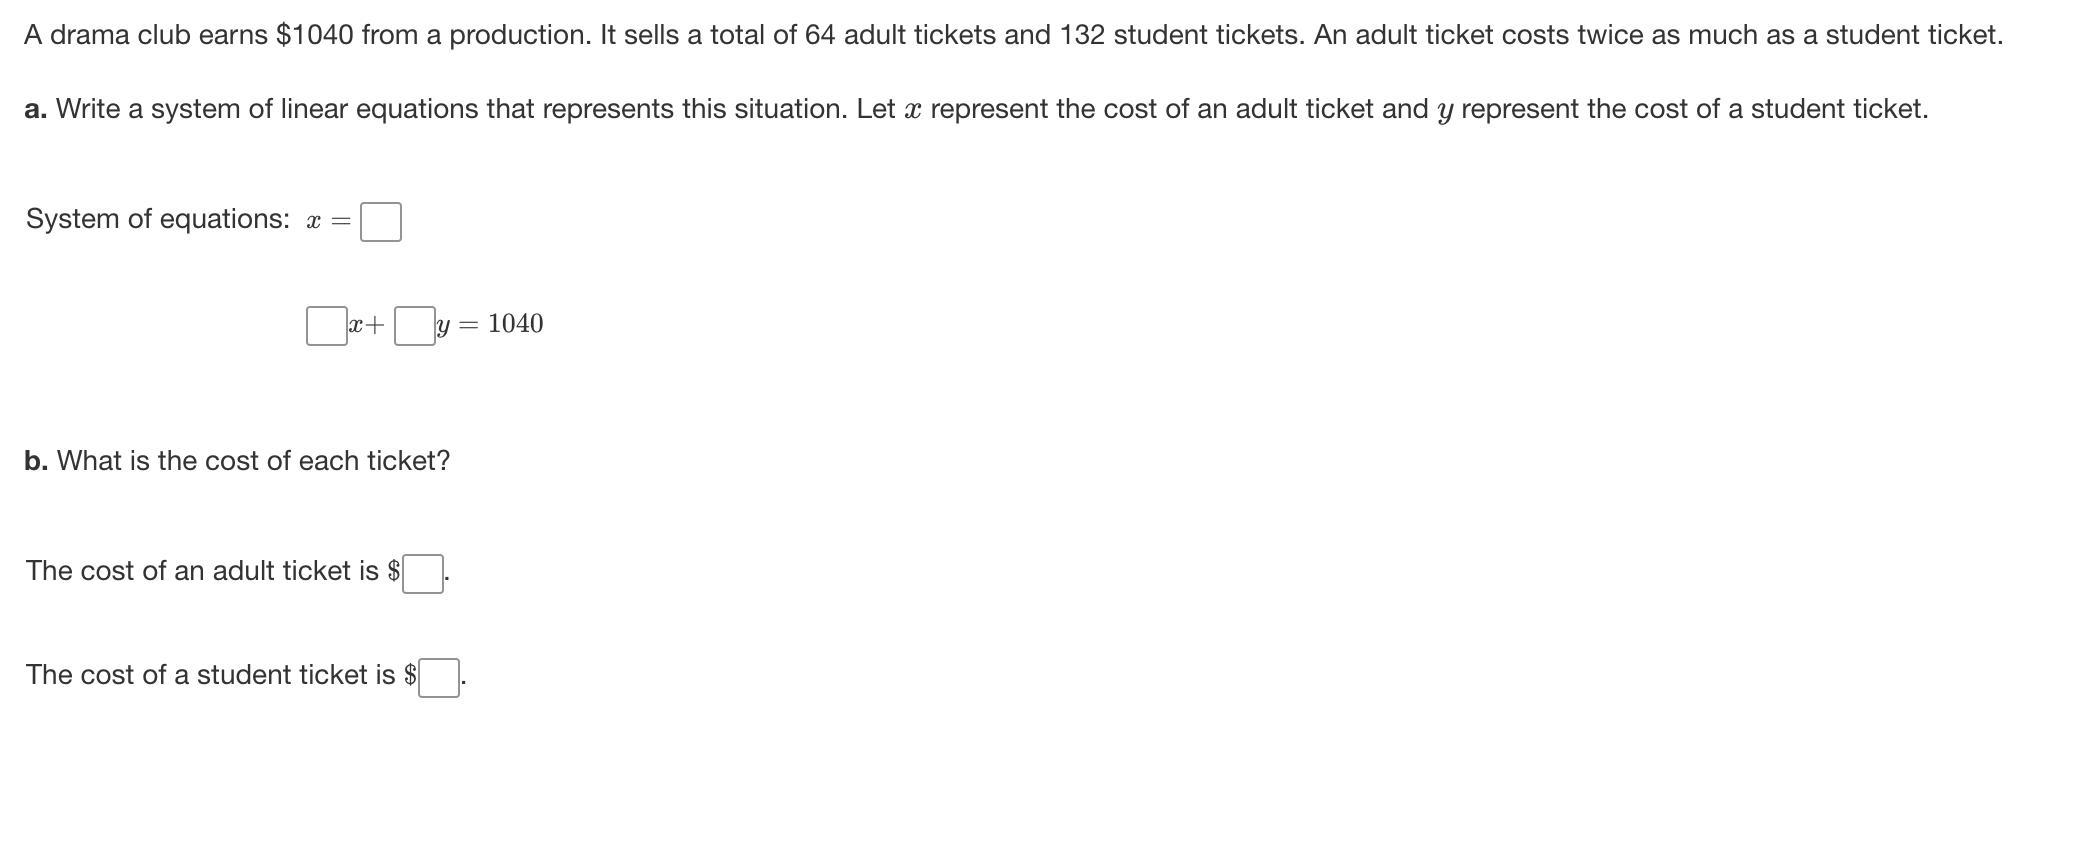
Task: Click $1040 in the problem statement
Action: coord(314,35)
